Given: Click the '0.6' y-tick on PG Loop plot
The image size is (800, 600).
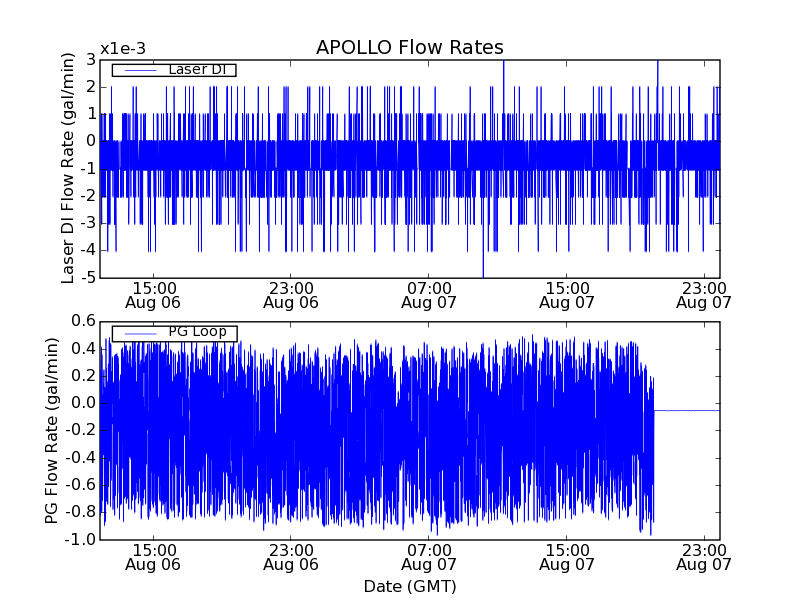Looking at the screenshot, I should click(84, 321).
